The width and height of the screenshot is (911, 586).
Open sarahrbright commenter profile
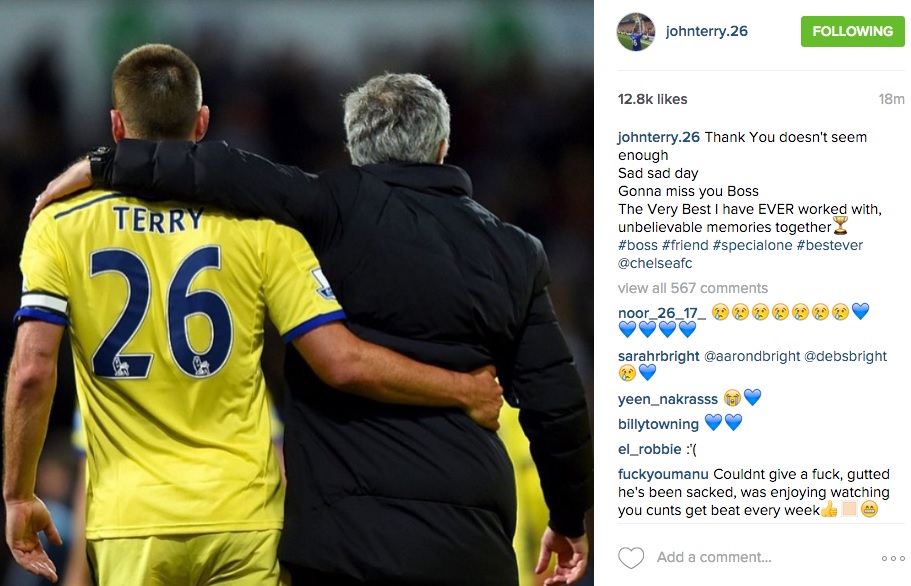tap(658, 356)
